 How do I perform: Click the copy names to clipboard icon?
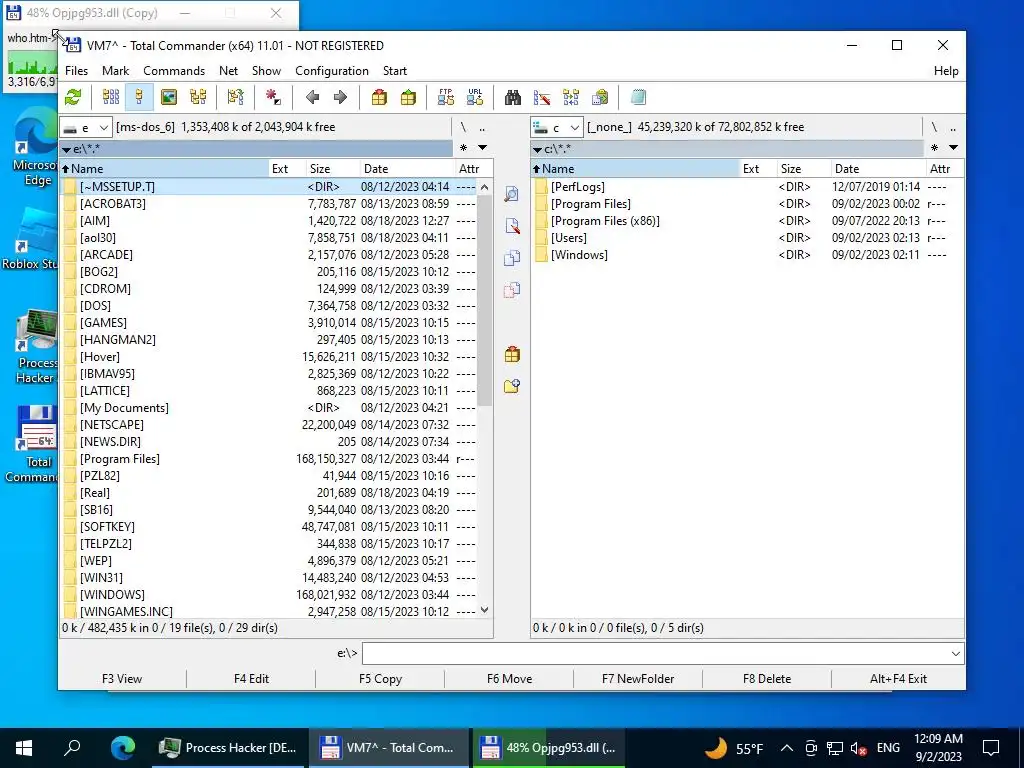click(600, 97)
